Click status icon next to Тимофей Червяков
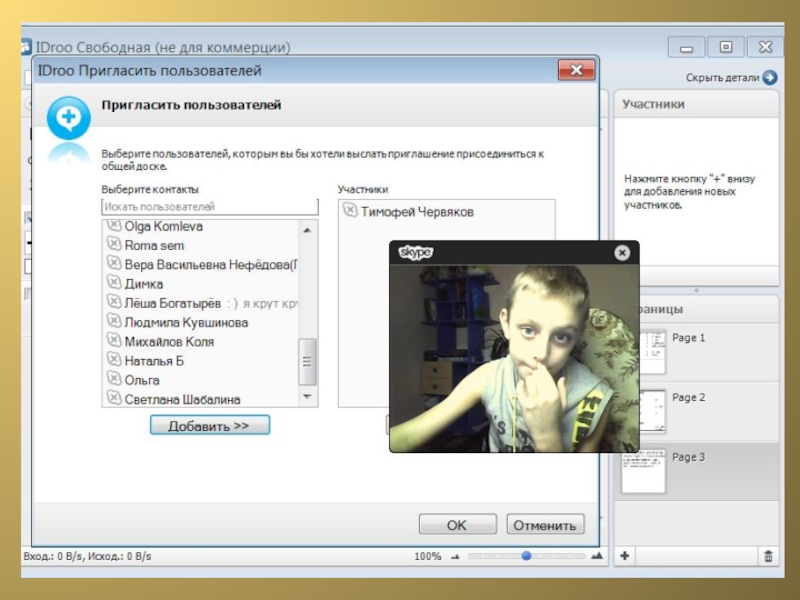 [349, 211]
